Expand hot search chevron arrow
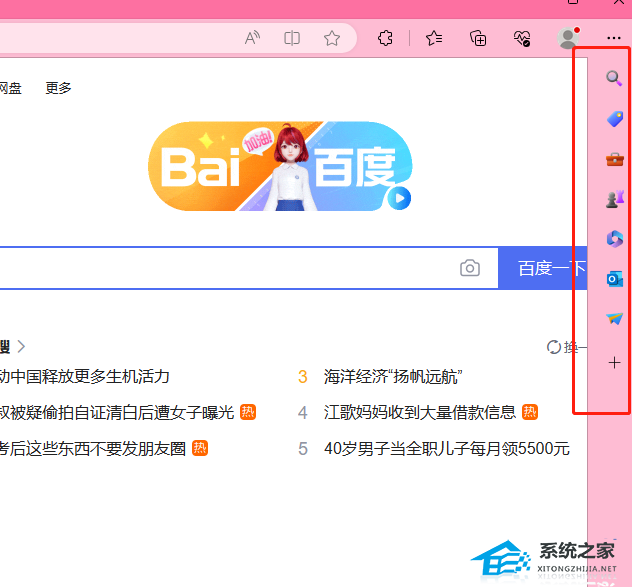Screen dimensions: 632x587 pos(21,346)
